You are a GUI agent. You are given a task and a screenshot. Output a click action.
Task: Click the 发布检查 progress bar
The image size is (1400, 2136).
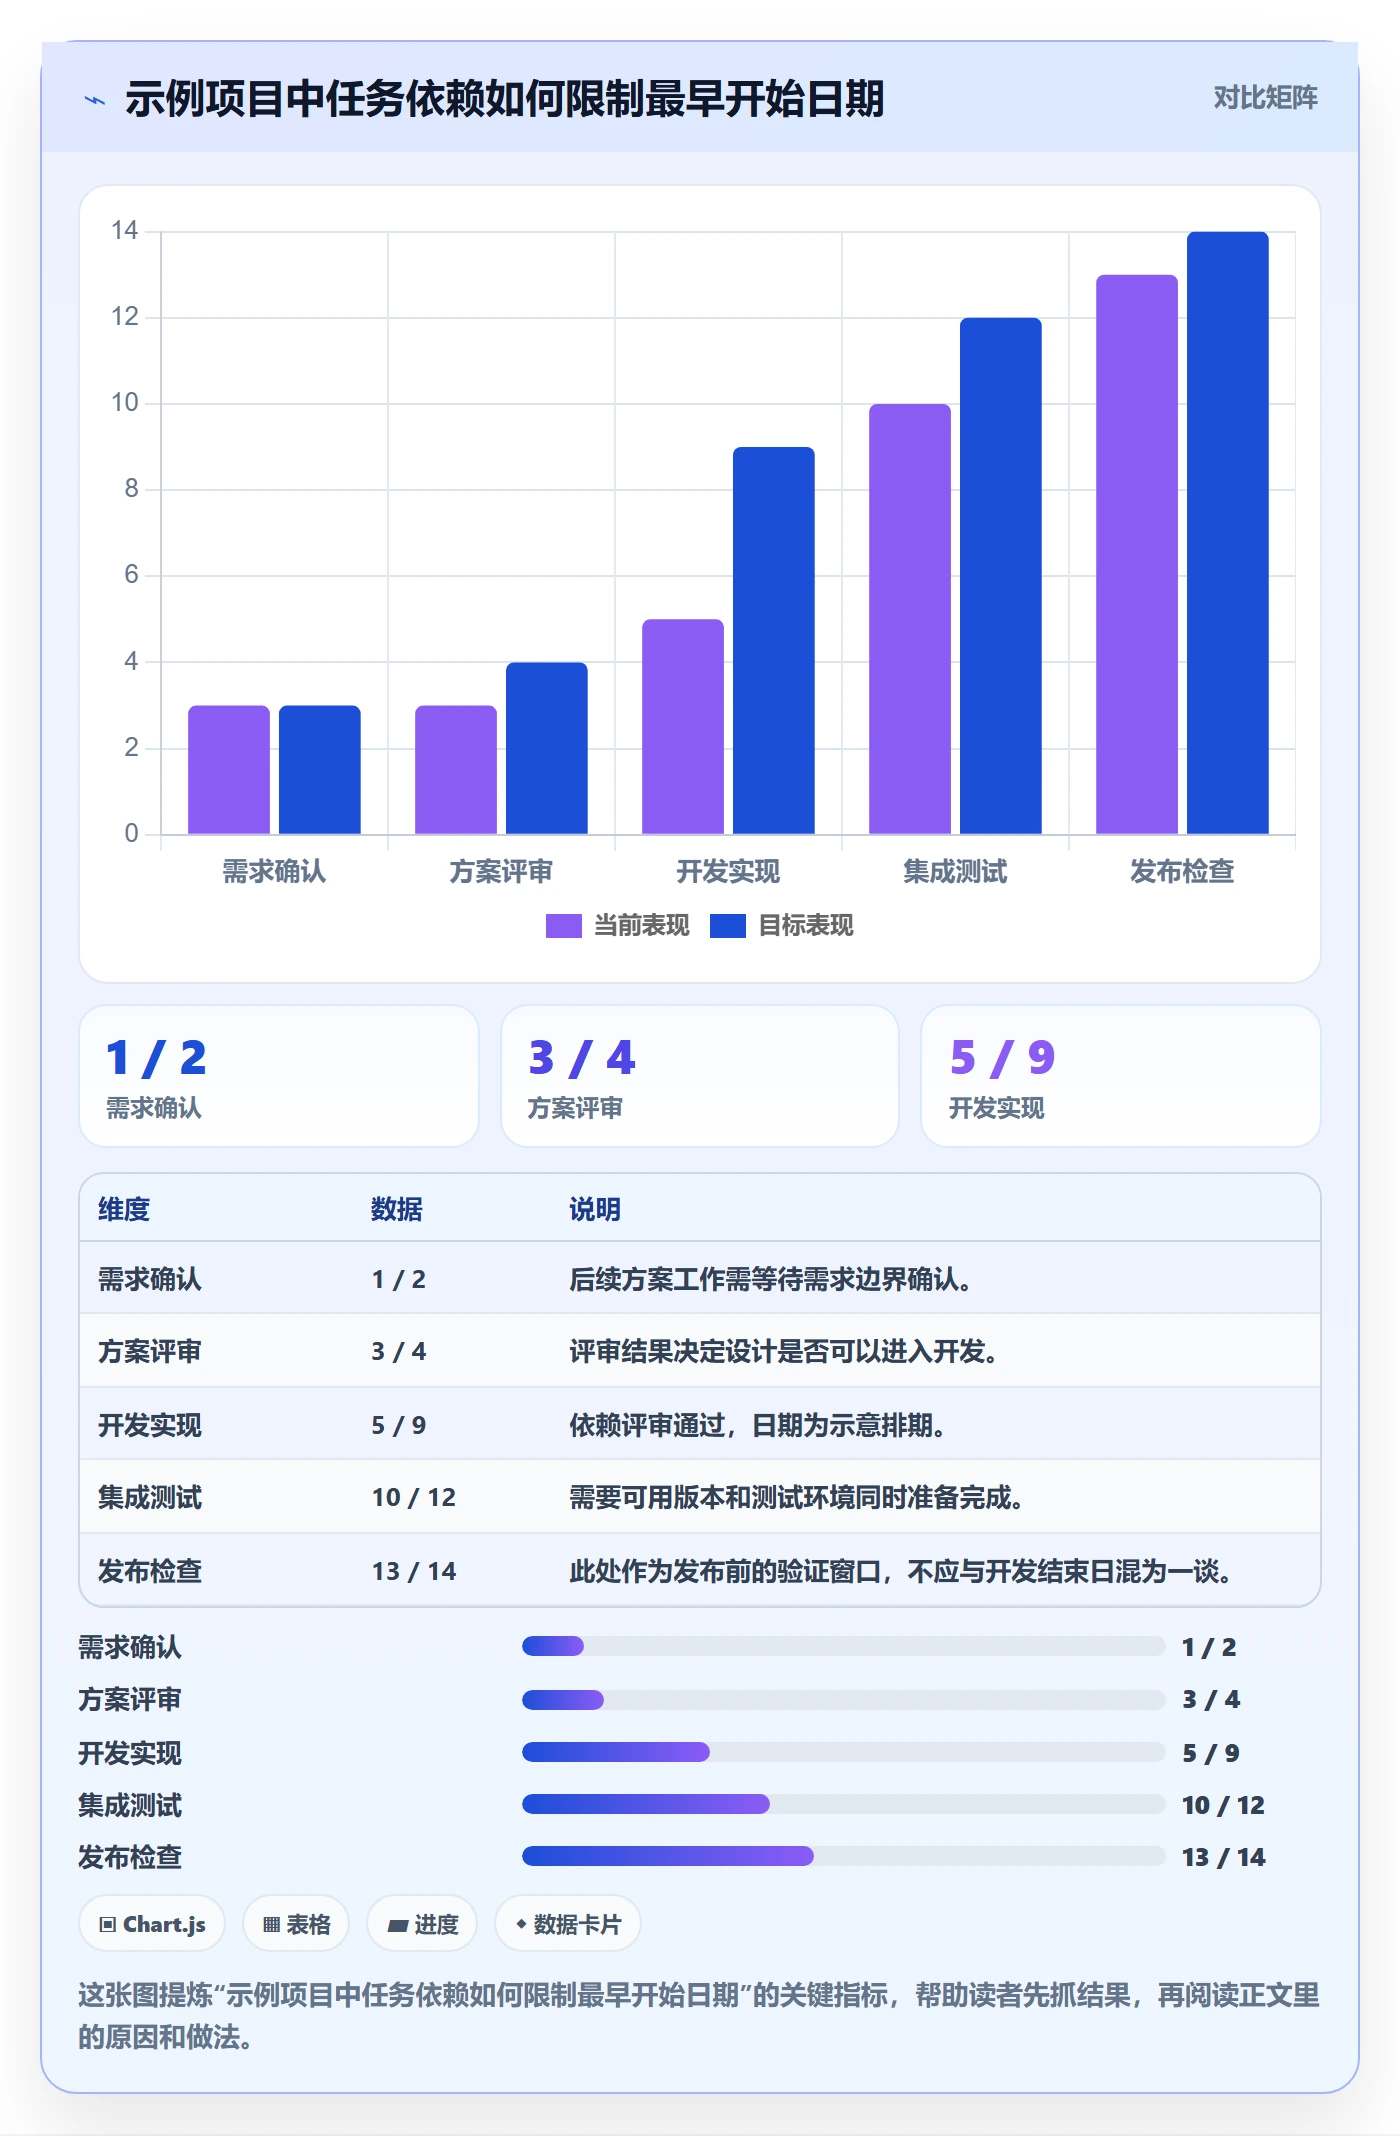[x=844, y=1856]
